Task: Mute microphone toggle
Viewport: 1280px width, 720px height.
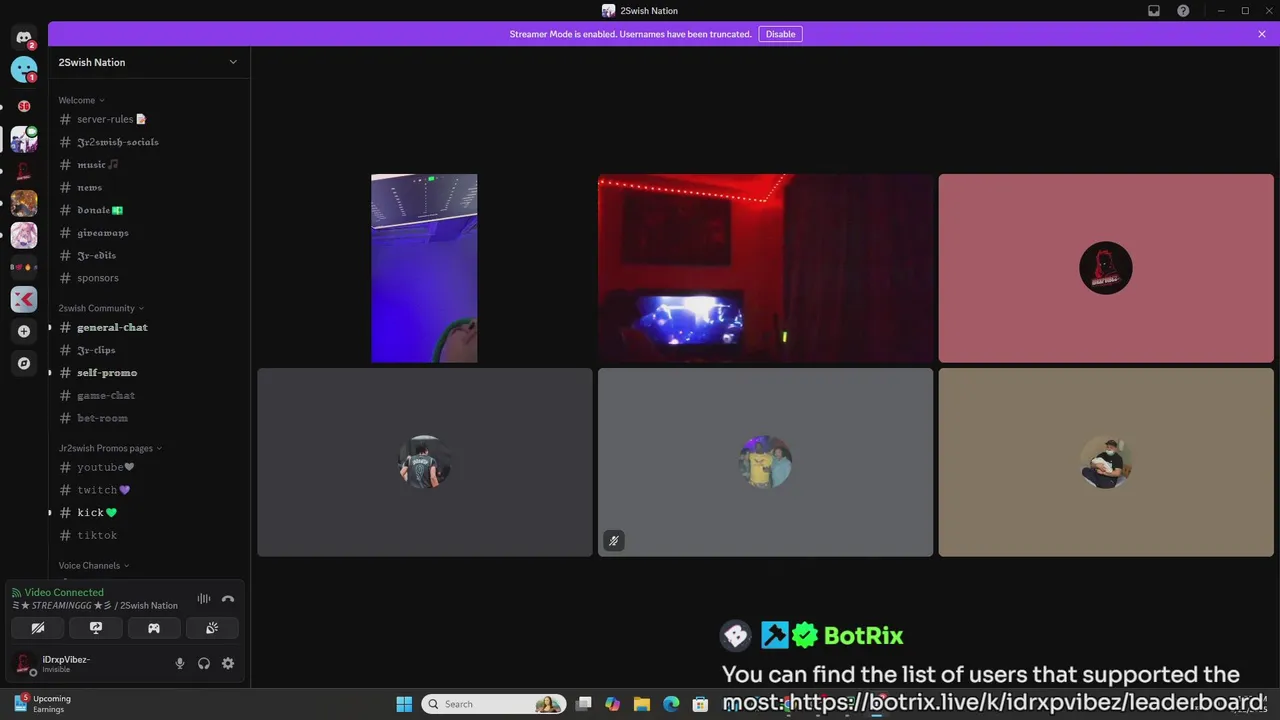Action: [x=180, y=663]
